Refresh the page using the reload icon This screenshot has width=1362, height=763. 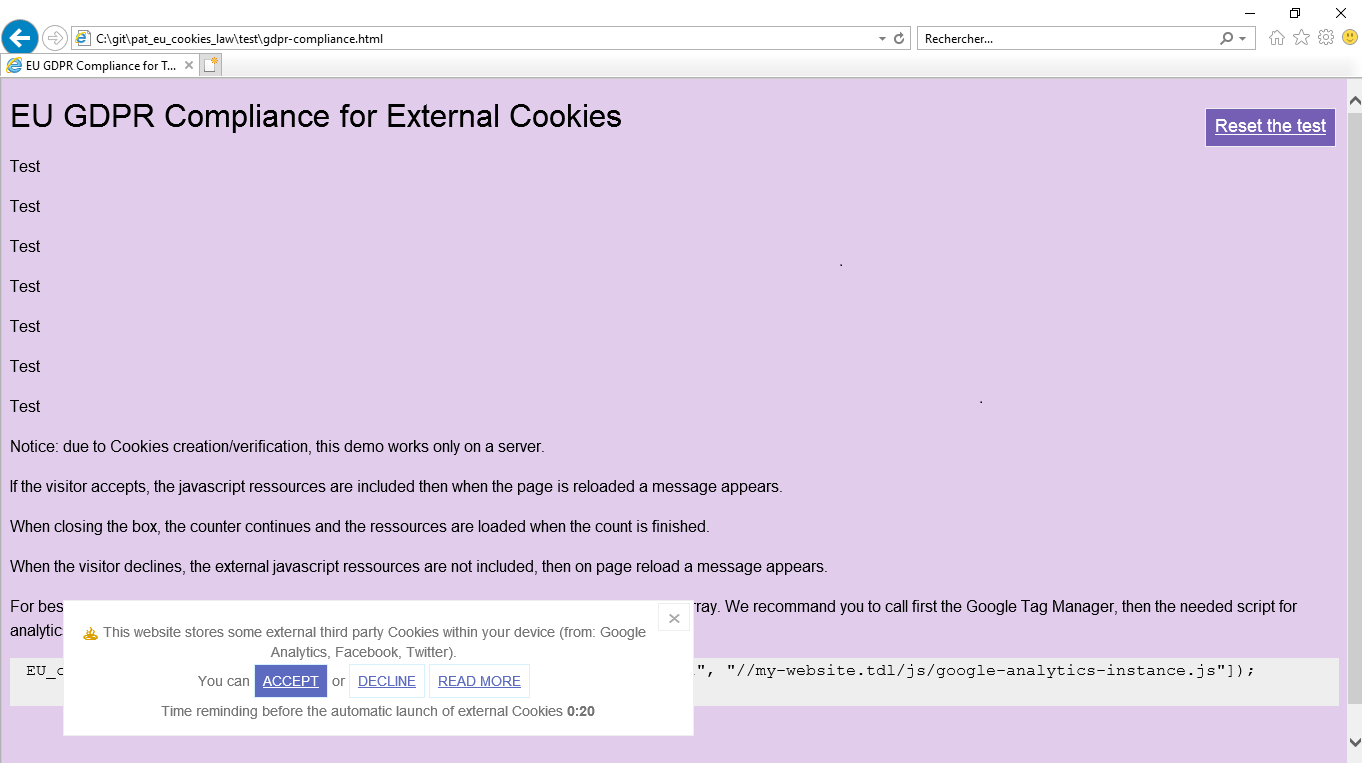point(899,39)
